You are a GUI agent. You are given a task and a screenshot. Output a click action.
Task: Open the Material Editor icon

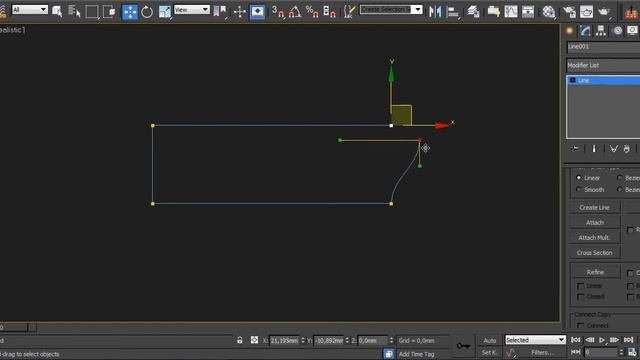coord(549,12)
